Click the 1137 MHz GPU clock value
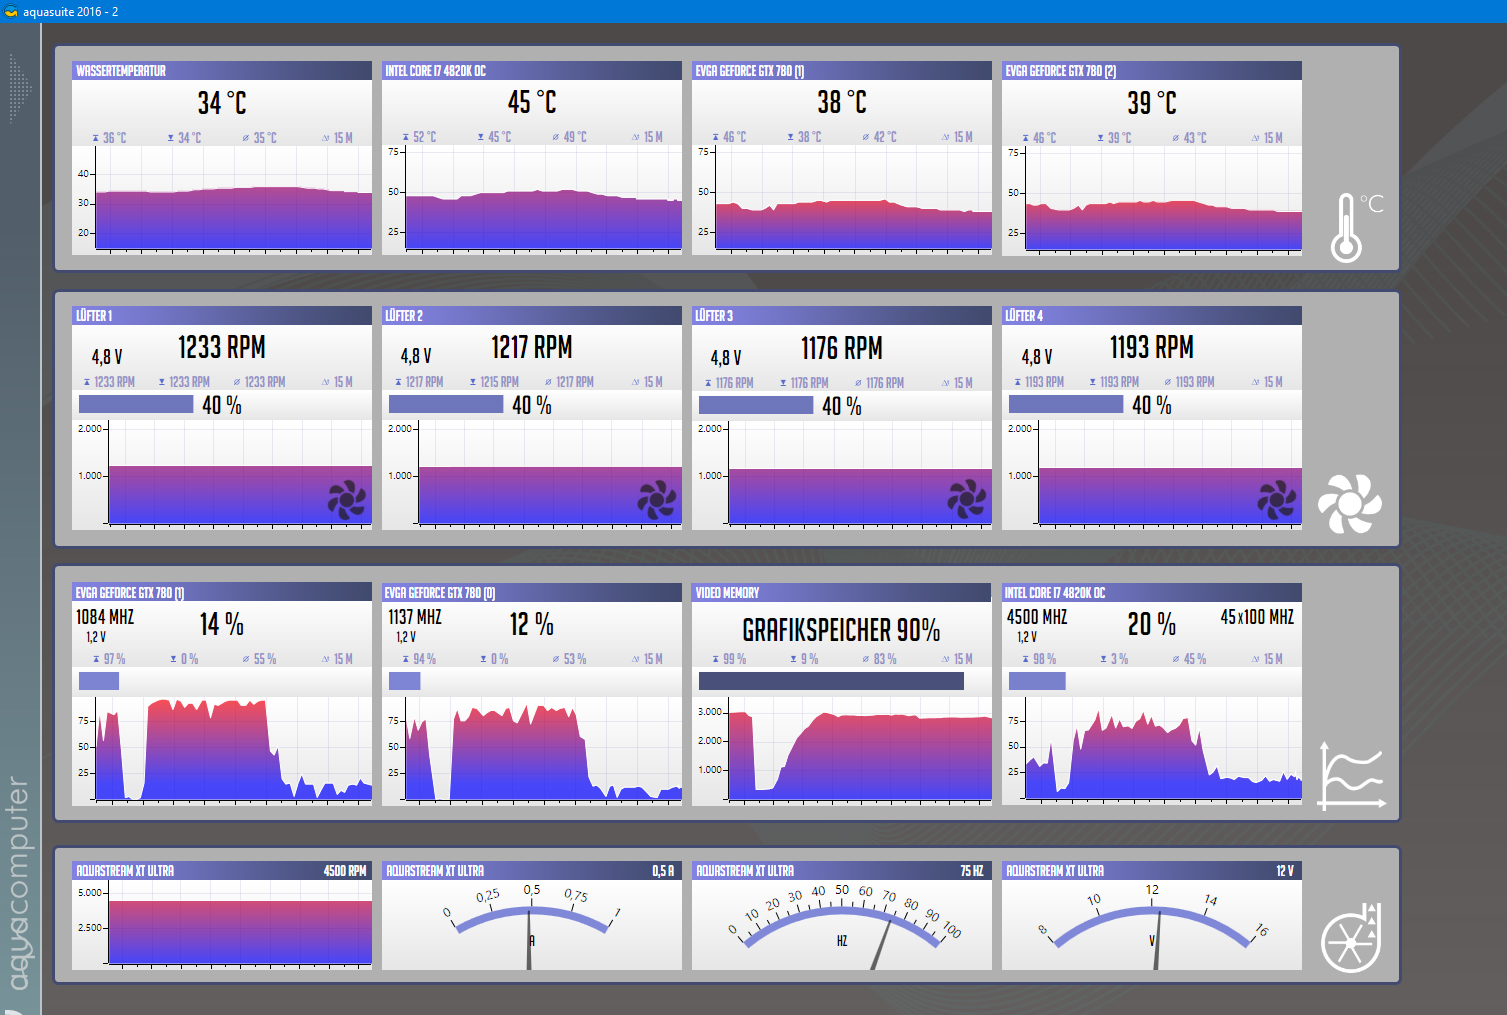The width and height of the screenshot is (1507, 1015). click(415, 617)
